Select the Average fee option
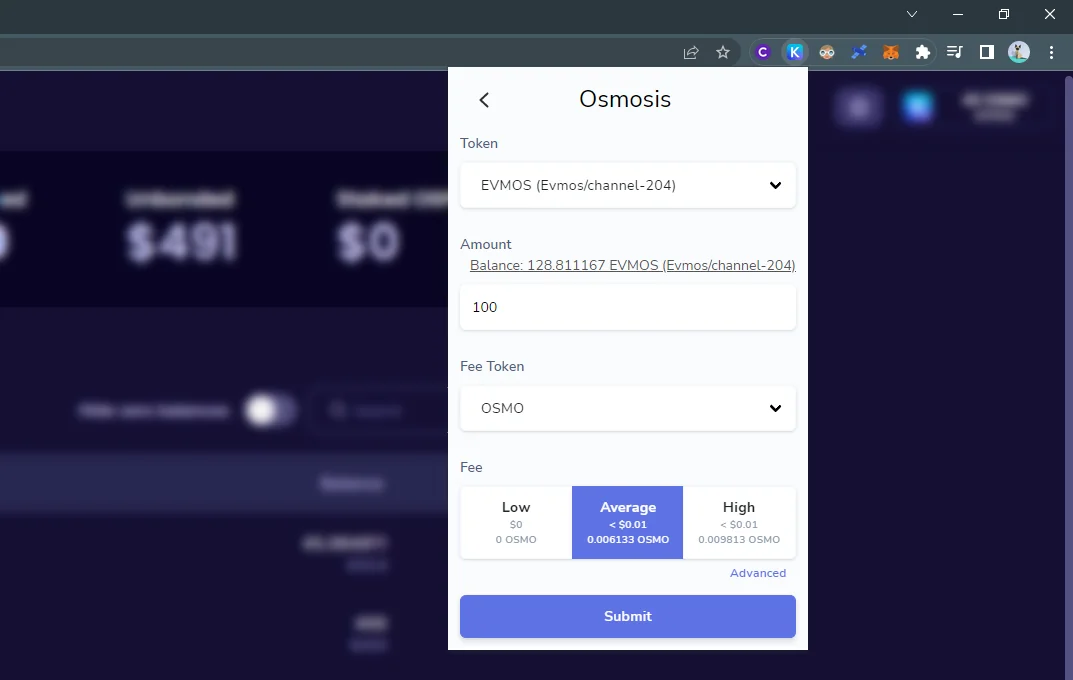Screen dimensions: 1073x680 [x=628, y=523]
